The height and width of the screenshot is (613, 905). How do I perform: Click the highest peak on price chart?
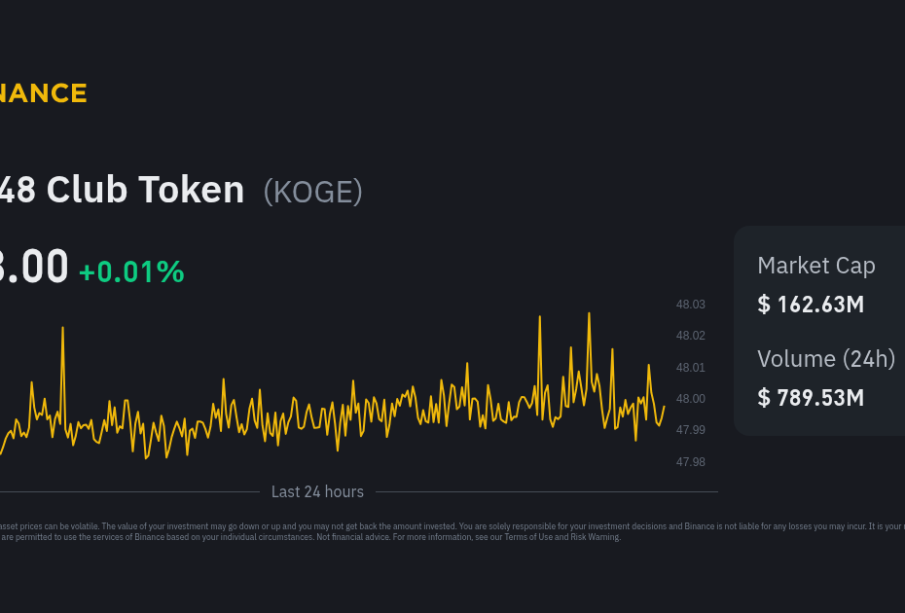pos(588,315)
